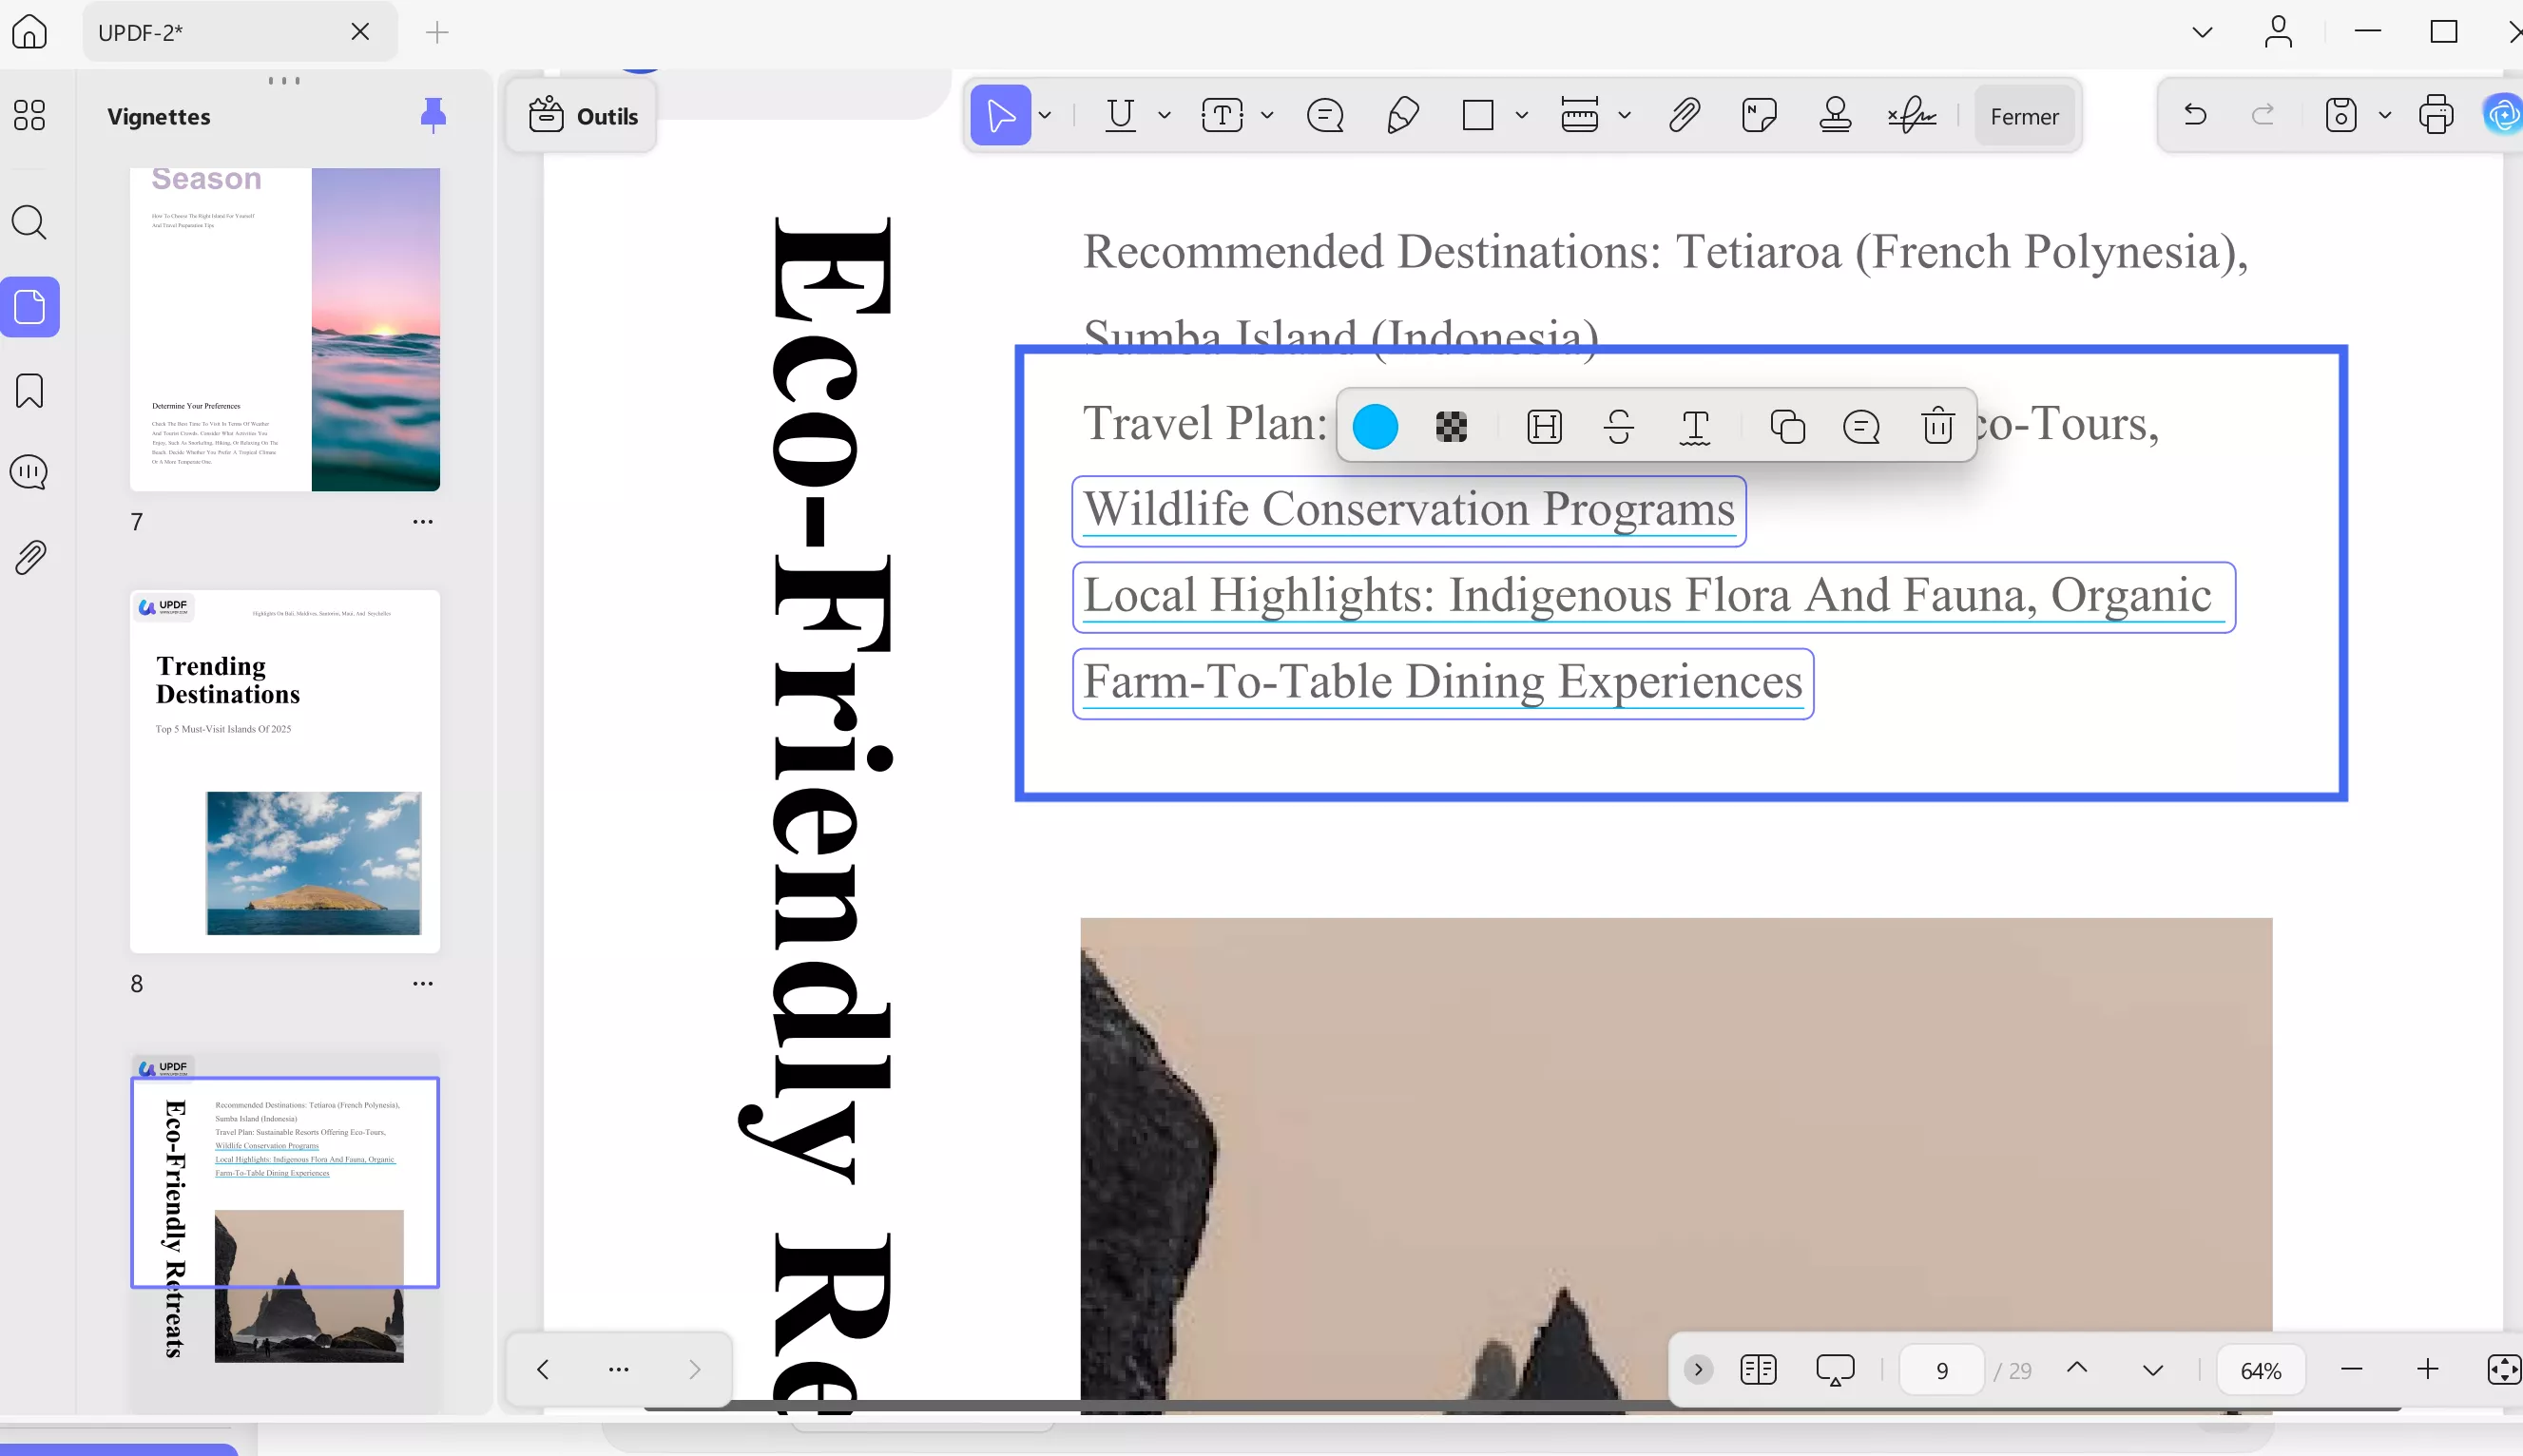
Task: Delete the selected annotation
Action: tap(1938, 426)
